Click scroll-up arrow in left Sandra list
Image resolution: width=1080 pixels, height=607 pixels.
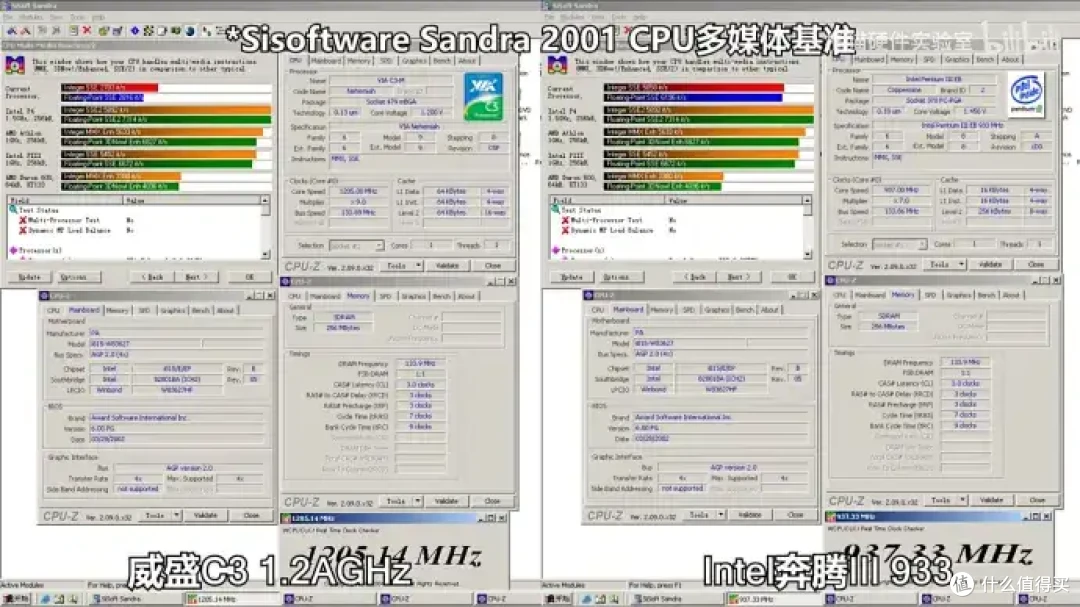coord(265,200)
